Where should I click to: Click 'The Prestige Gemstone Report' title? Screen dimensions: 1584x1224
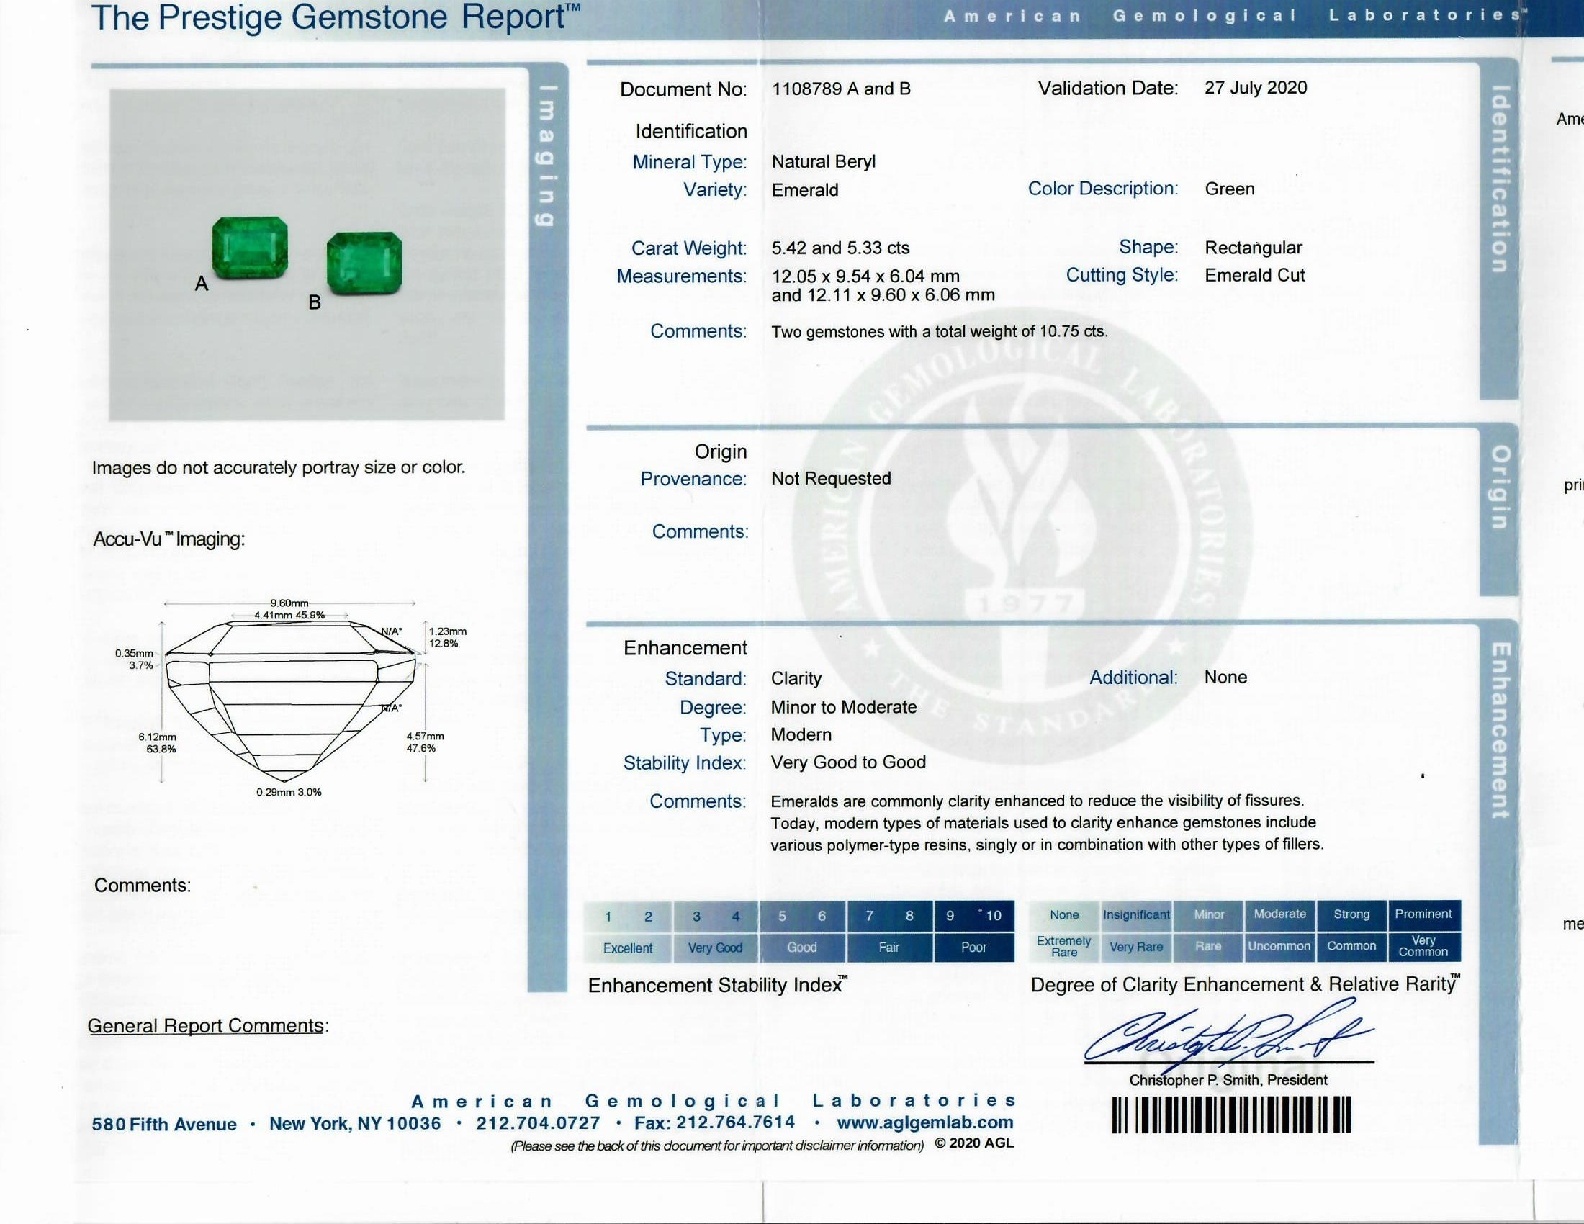pos(335,17)
